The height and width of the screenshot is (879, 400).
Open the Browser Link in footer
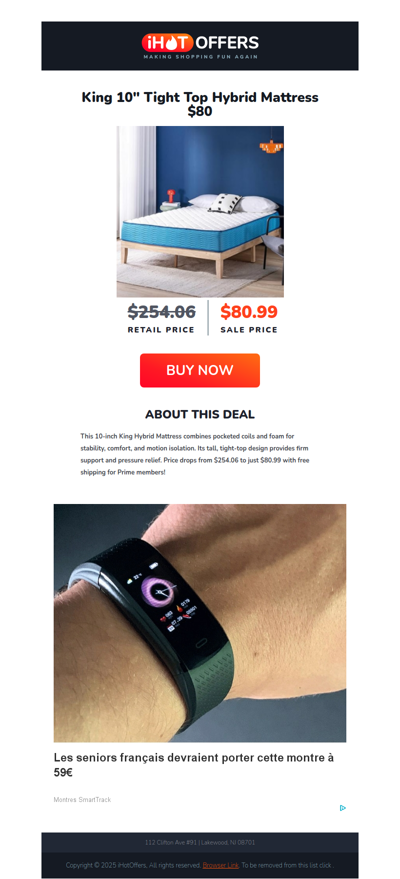tap(221, 866)
